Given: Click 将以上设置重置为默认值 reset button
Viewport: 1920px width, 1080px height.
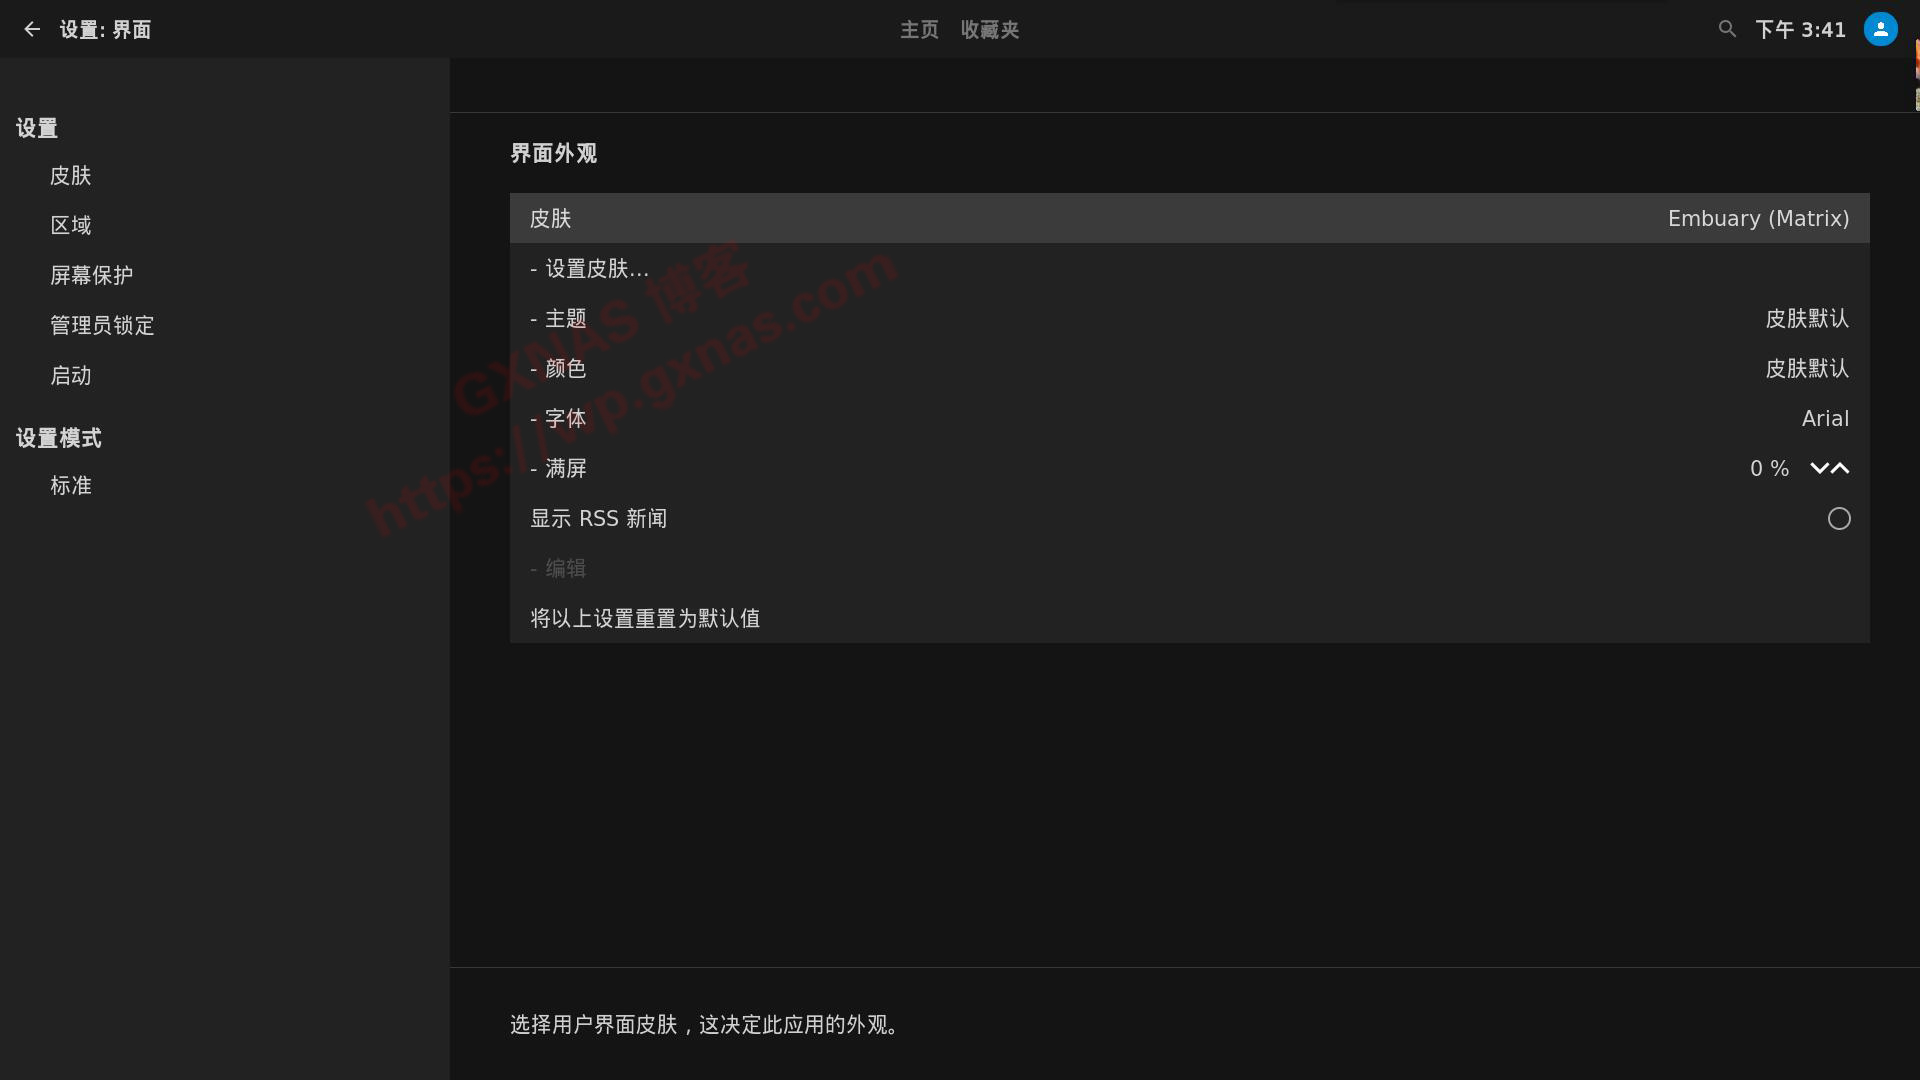Looking at the screenshot, I should click(644, 618).
